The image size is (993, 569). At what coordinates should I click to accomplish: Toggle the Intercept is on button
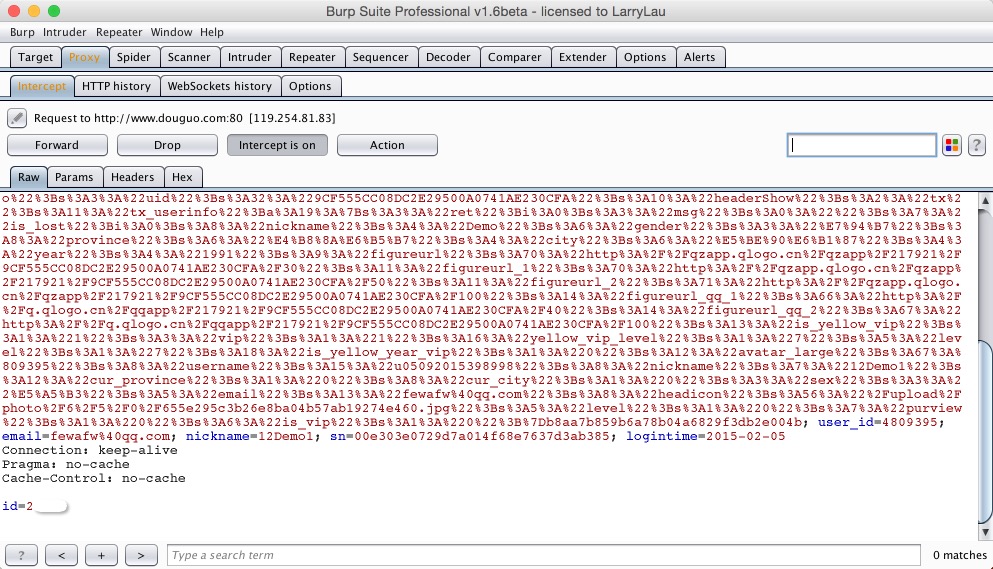coord(277,145)
